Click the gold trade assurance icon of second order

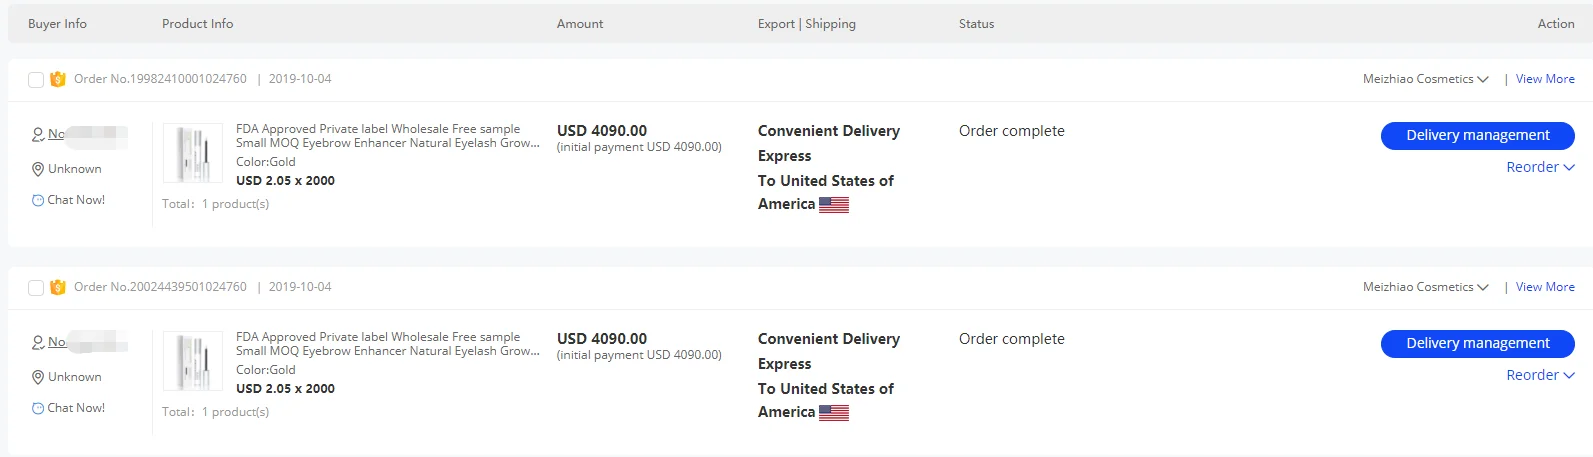(x=58, y=287)
